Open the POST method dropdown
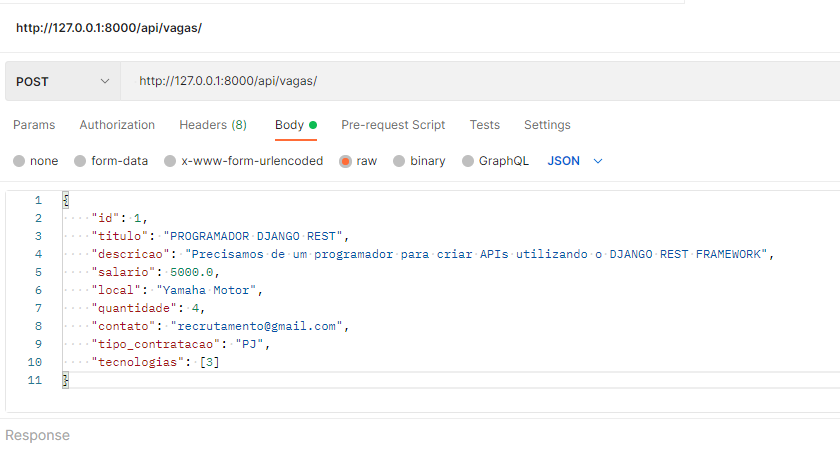Viewport: 840px width, 451px height. point(63,81)
